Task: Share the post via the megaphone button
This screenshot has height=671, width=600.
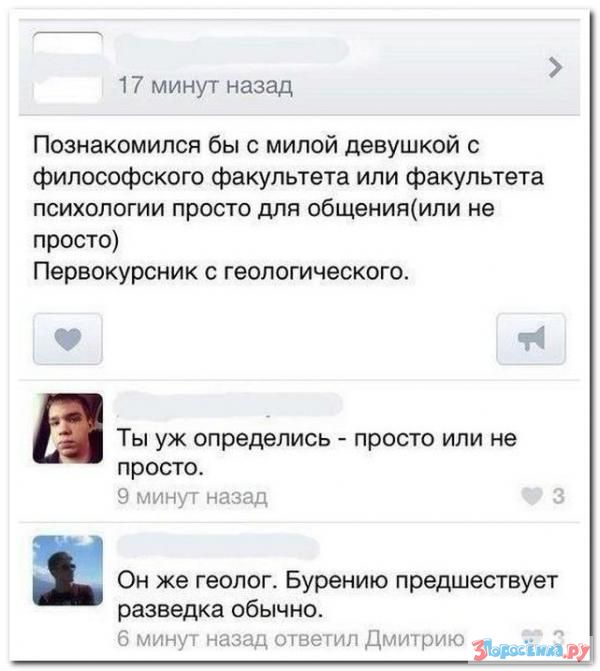Action: (531, 339)
